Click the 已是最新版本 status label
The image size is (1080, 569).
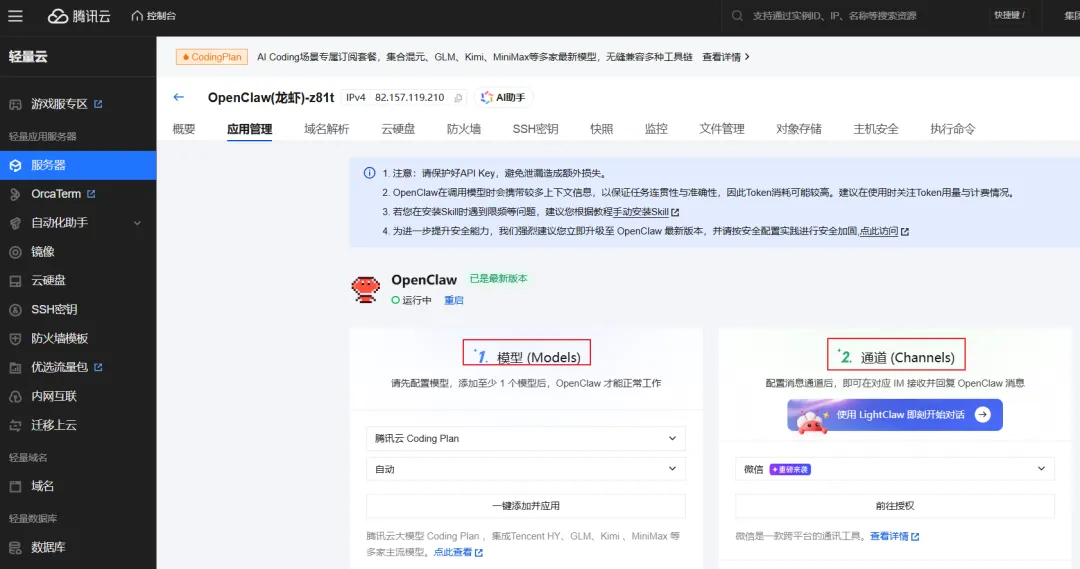[498, 278]
